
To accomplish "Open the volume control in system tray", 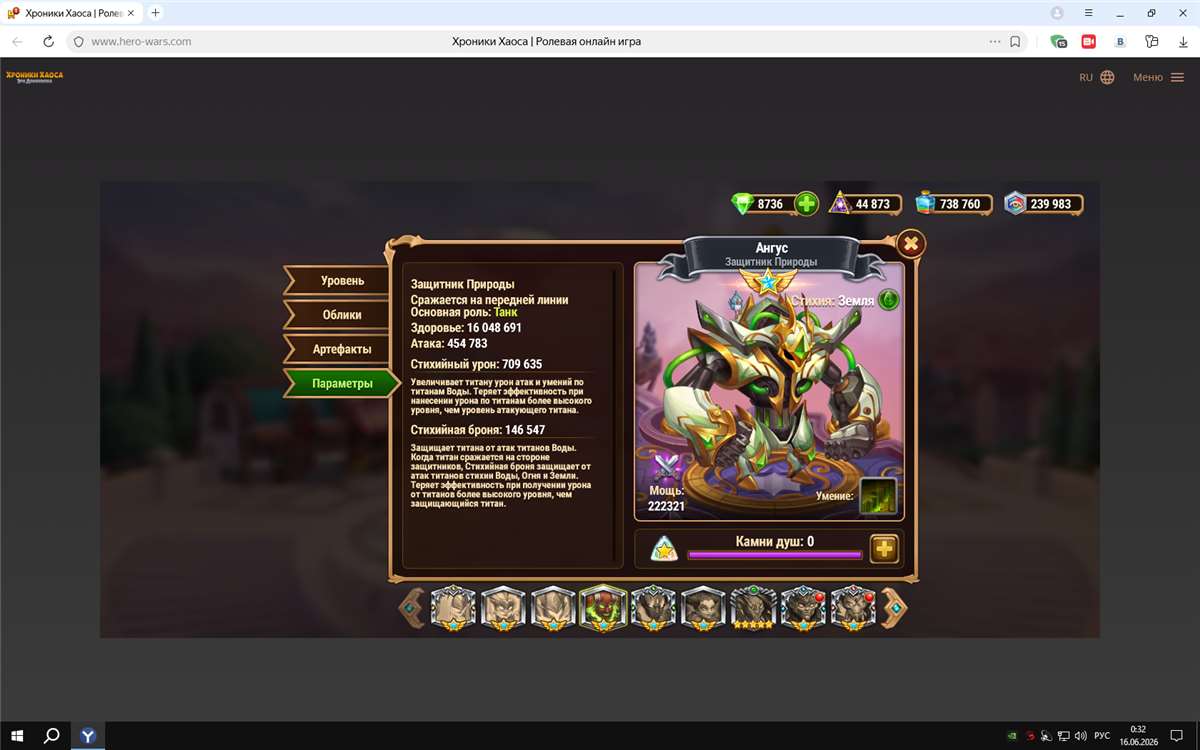I will pos(1080,735).
